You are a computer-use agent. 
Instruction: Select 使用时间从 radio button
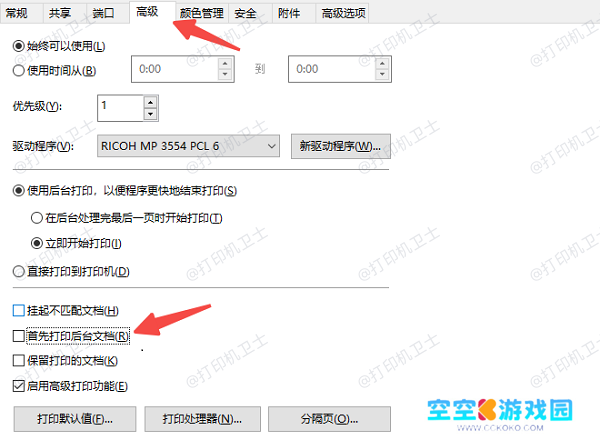coord(18,71)
